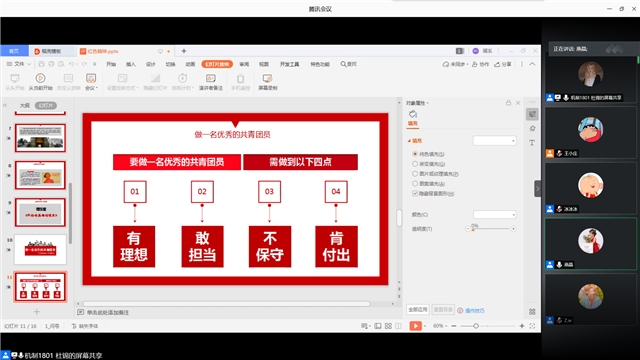Open the 开始 ribbon tab
Viewport: 640px width, 360px height.
tap(111, 64)
